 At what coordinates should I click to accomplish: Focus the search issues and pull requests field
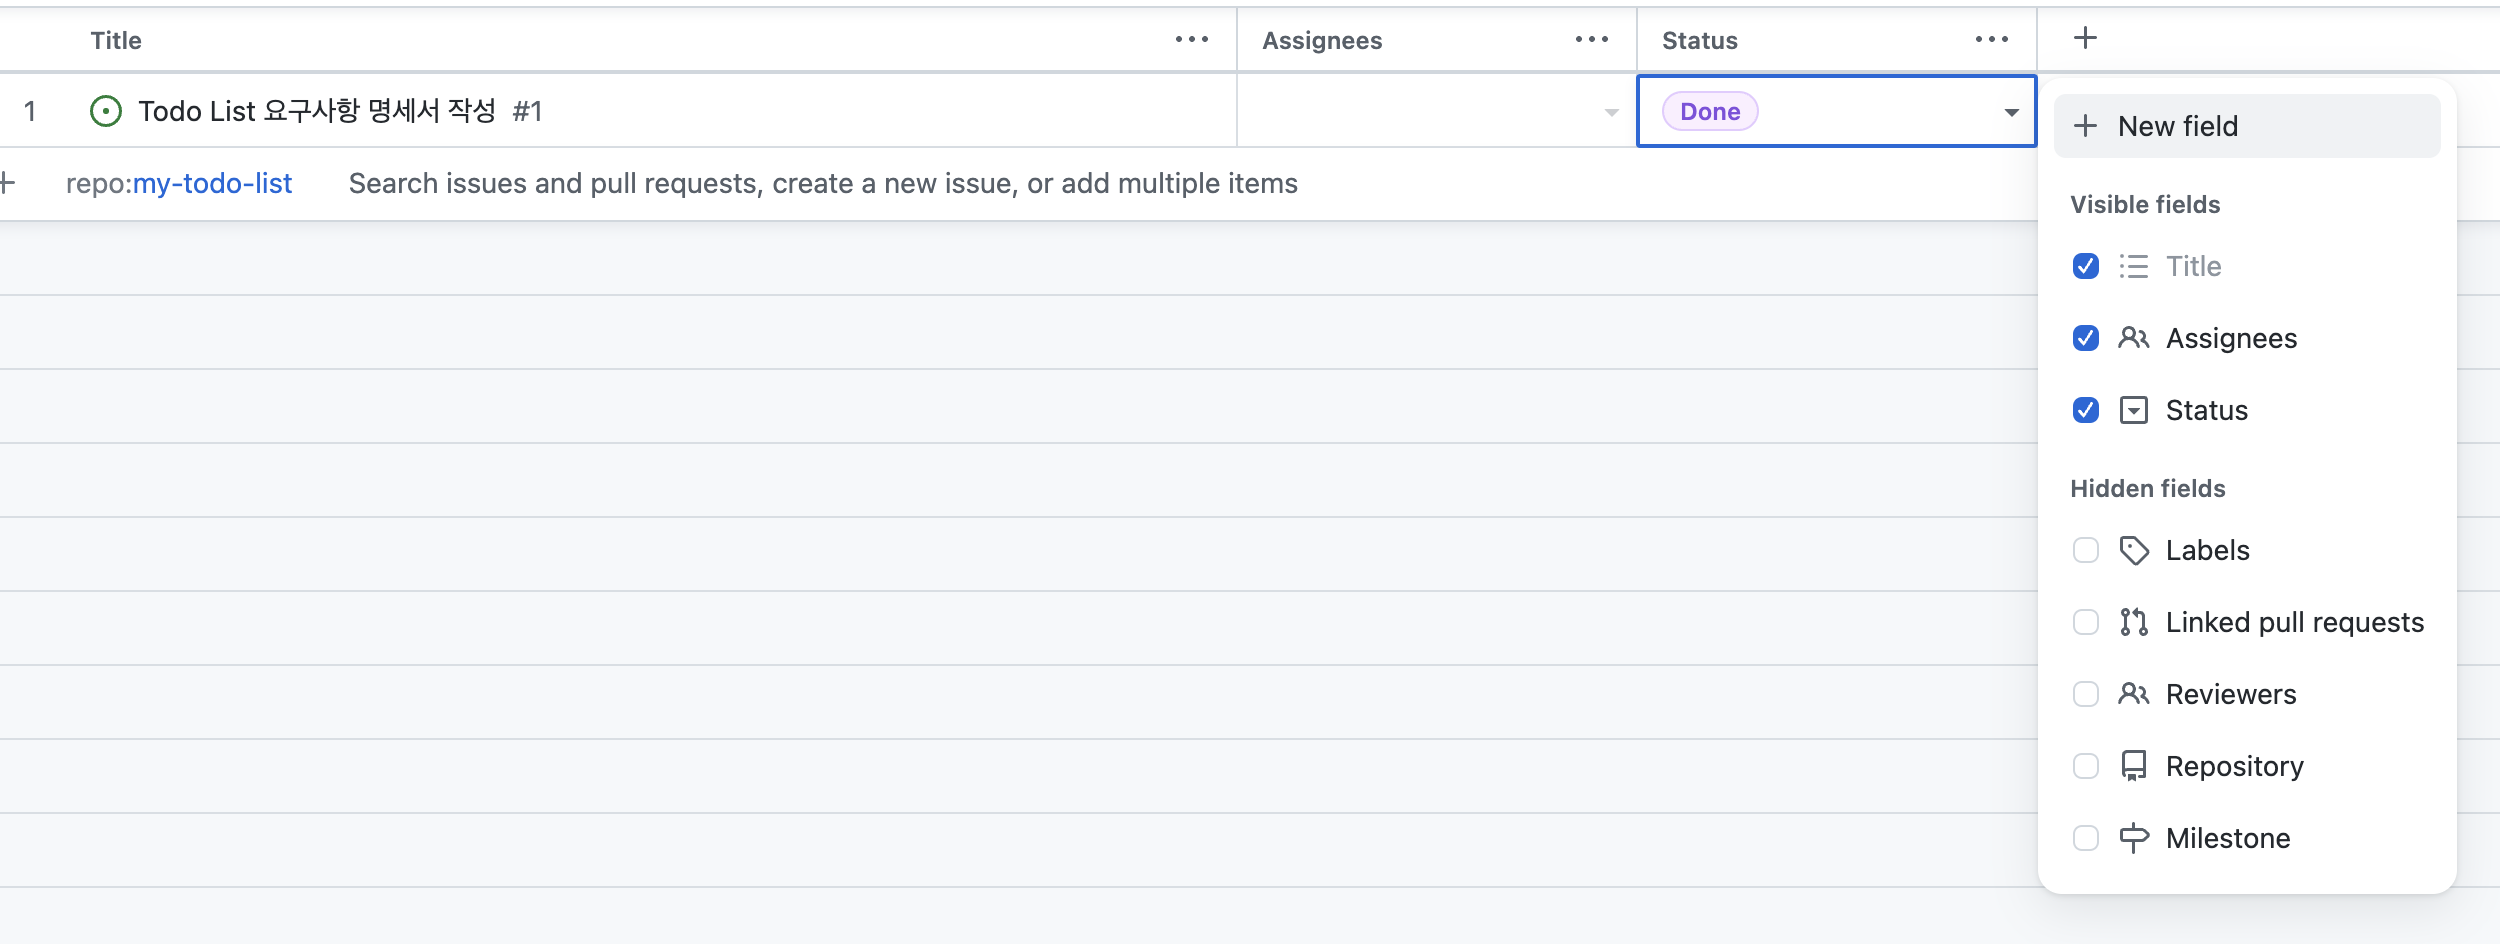(823, 184)
